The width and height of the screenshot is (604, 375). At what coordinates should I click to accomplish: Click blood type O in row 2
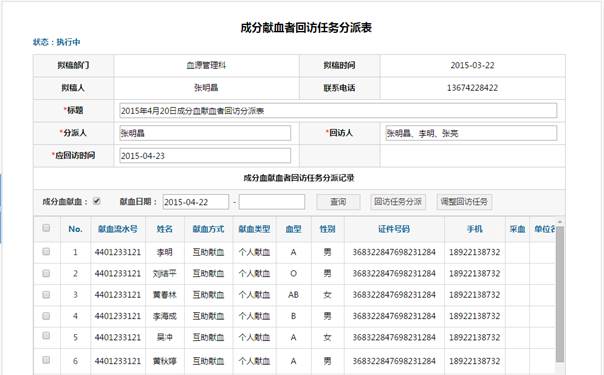[293, 274]
